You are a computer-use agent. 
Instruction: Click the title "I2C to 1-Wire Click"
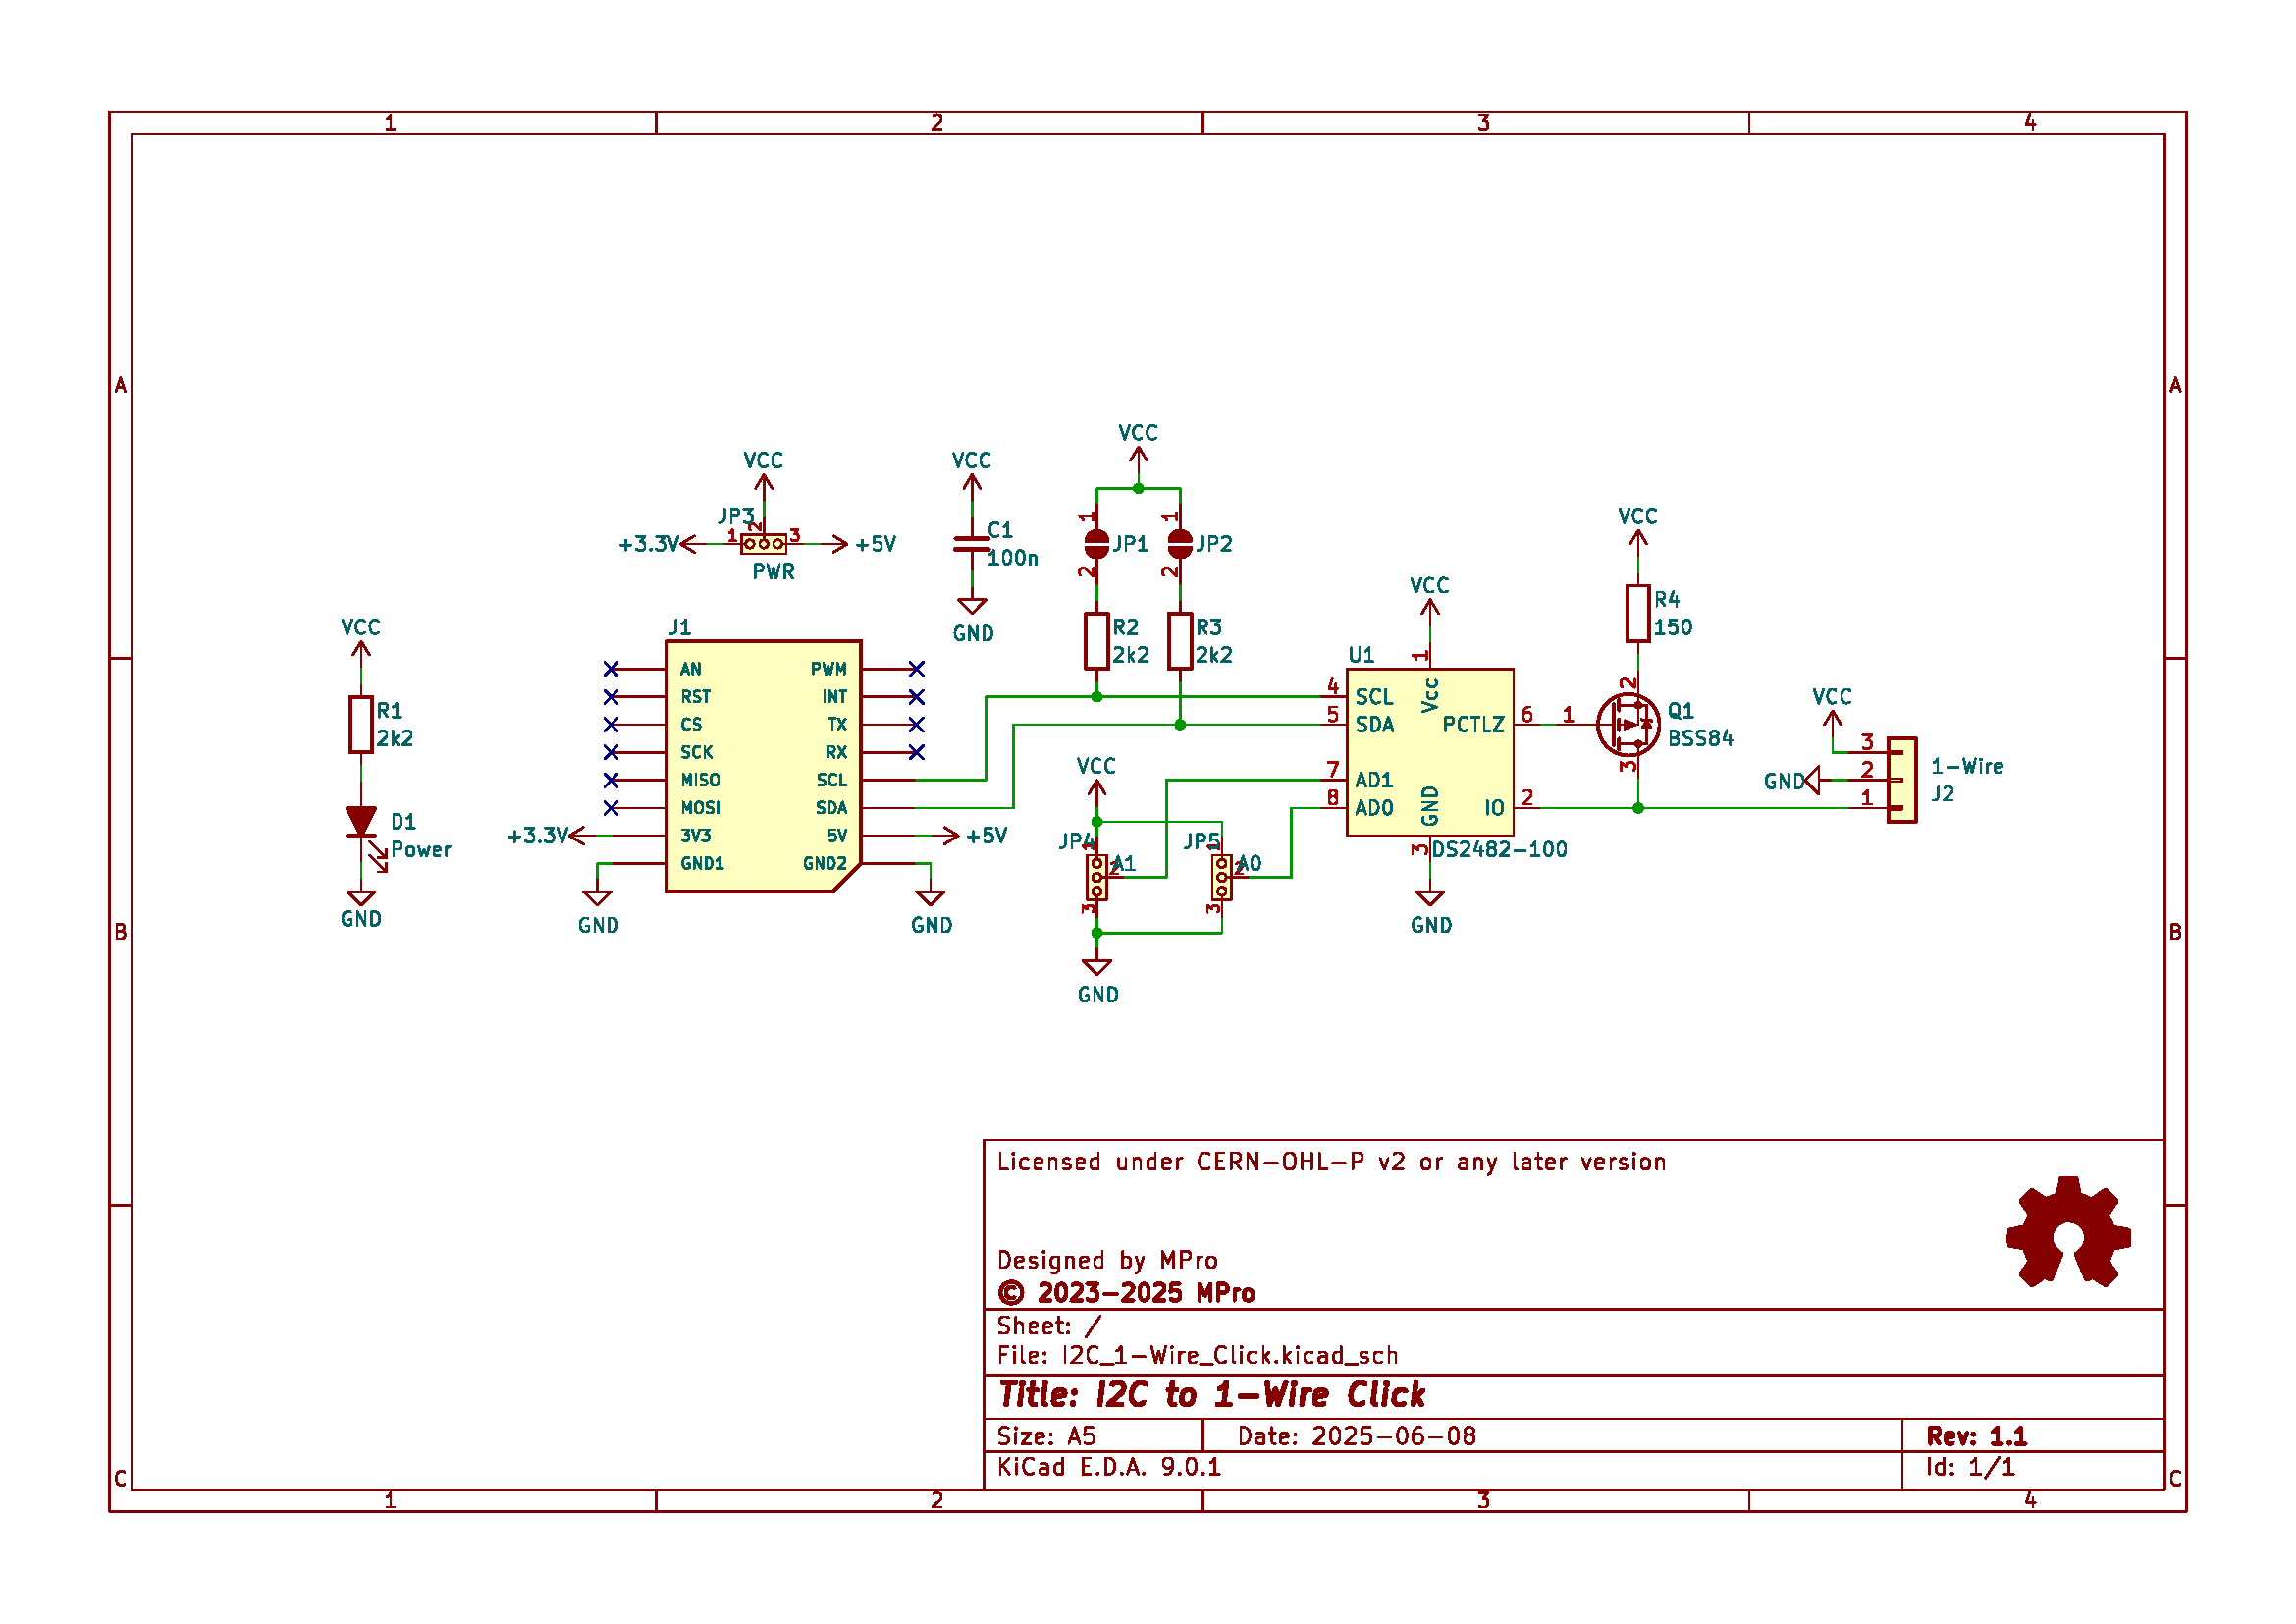click(1261, 1395)
